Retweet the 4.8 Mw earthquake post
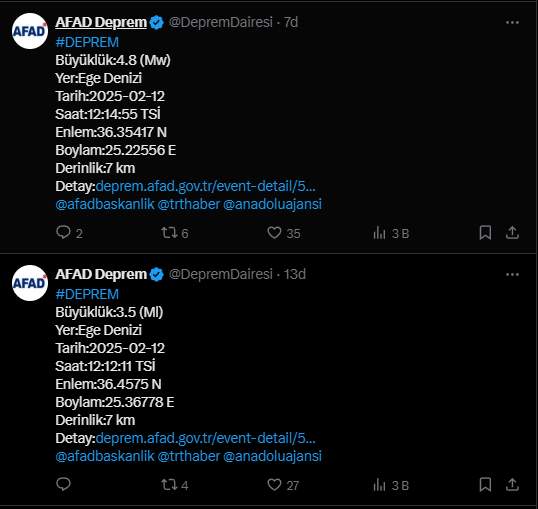This screenshot has height=509, width=538. tap(169, 233)
